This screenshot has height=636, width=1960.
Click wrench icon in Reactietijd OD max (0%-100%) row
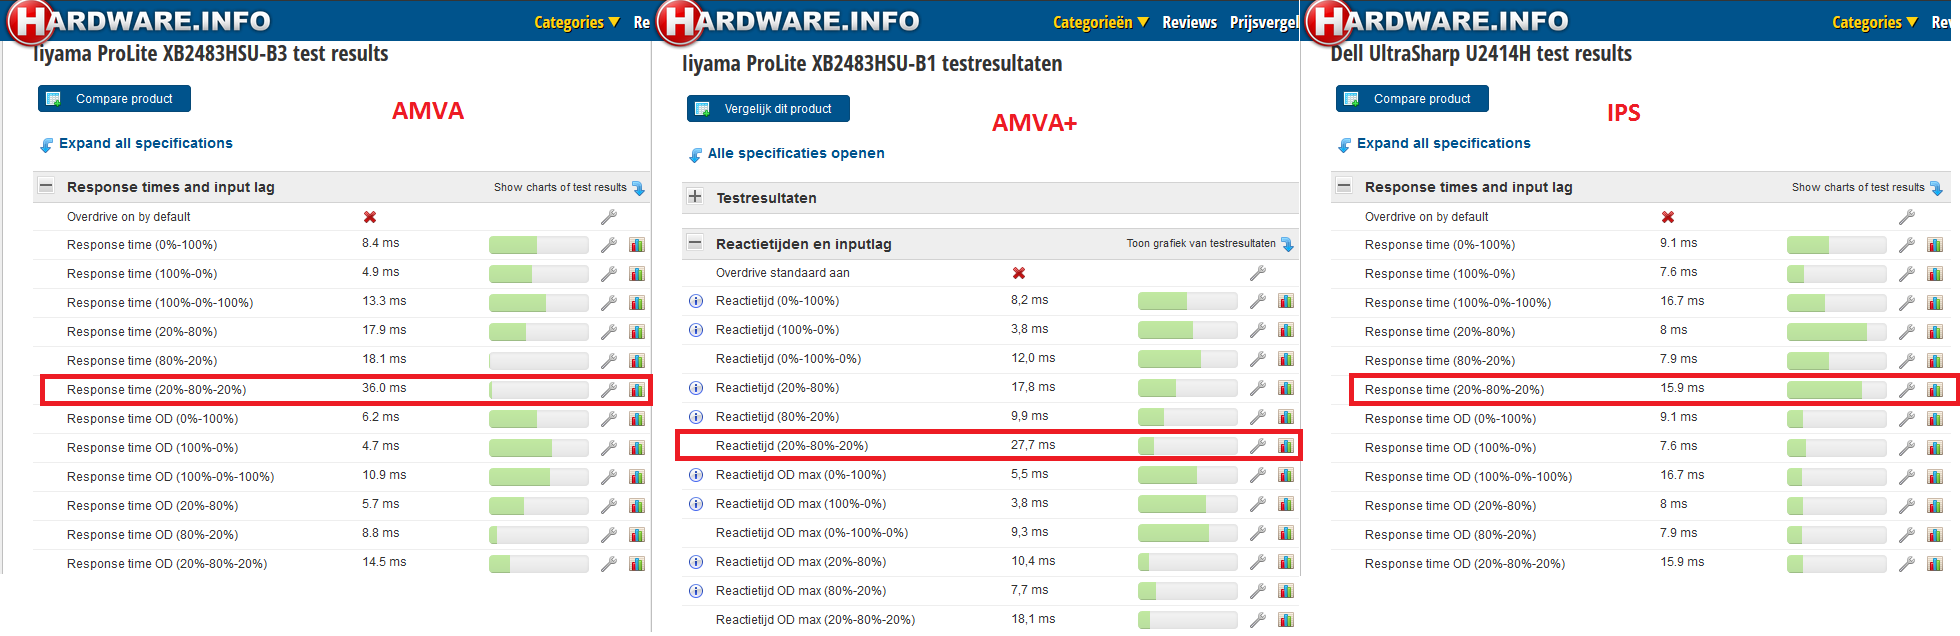(1257, 475)
